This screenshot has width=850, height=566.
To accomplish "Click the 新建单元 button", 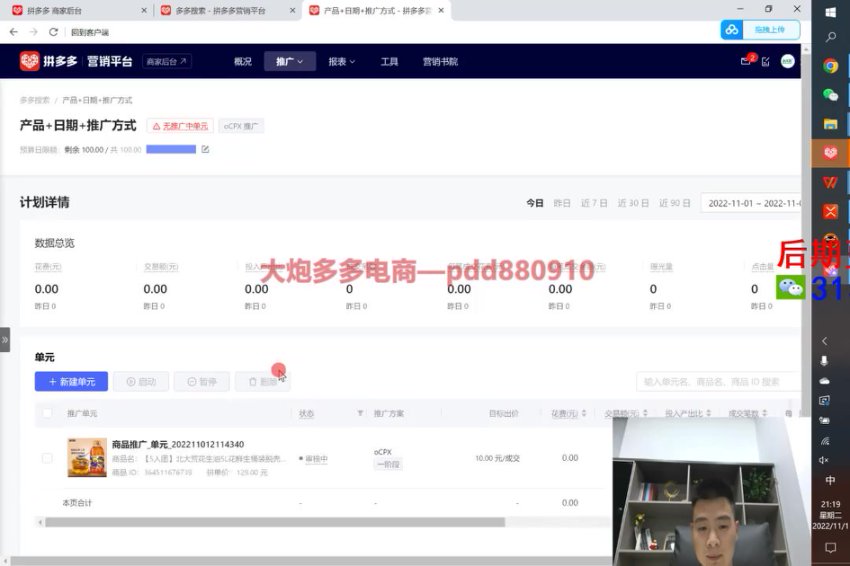I will coord(72,382).
